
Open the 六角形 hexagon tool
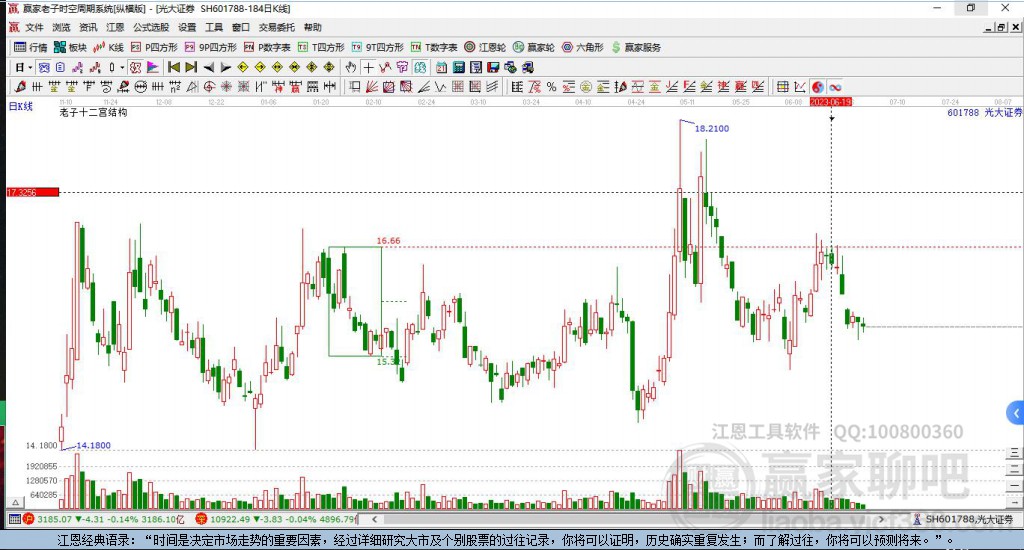[583, 47]
